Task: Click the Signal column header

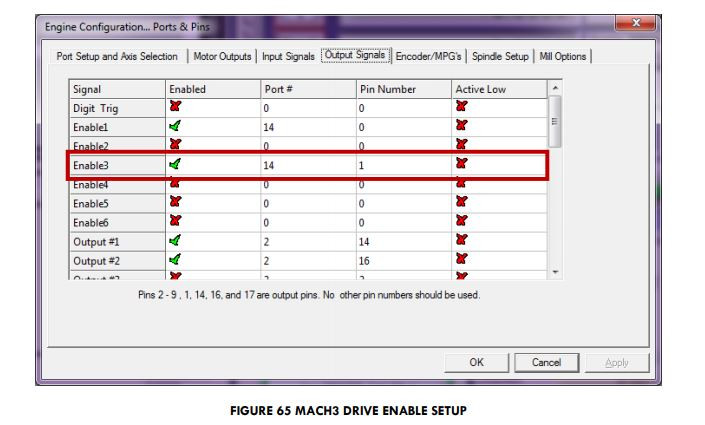Action: [x=117, y=89]
